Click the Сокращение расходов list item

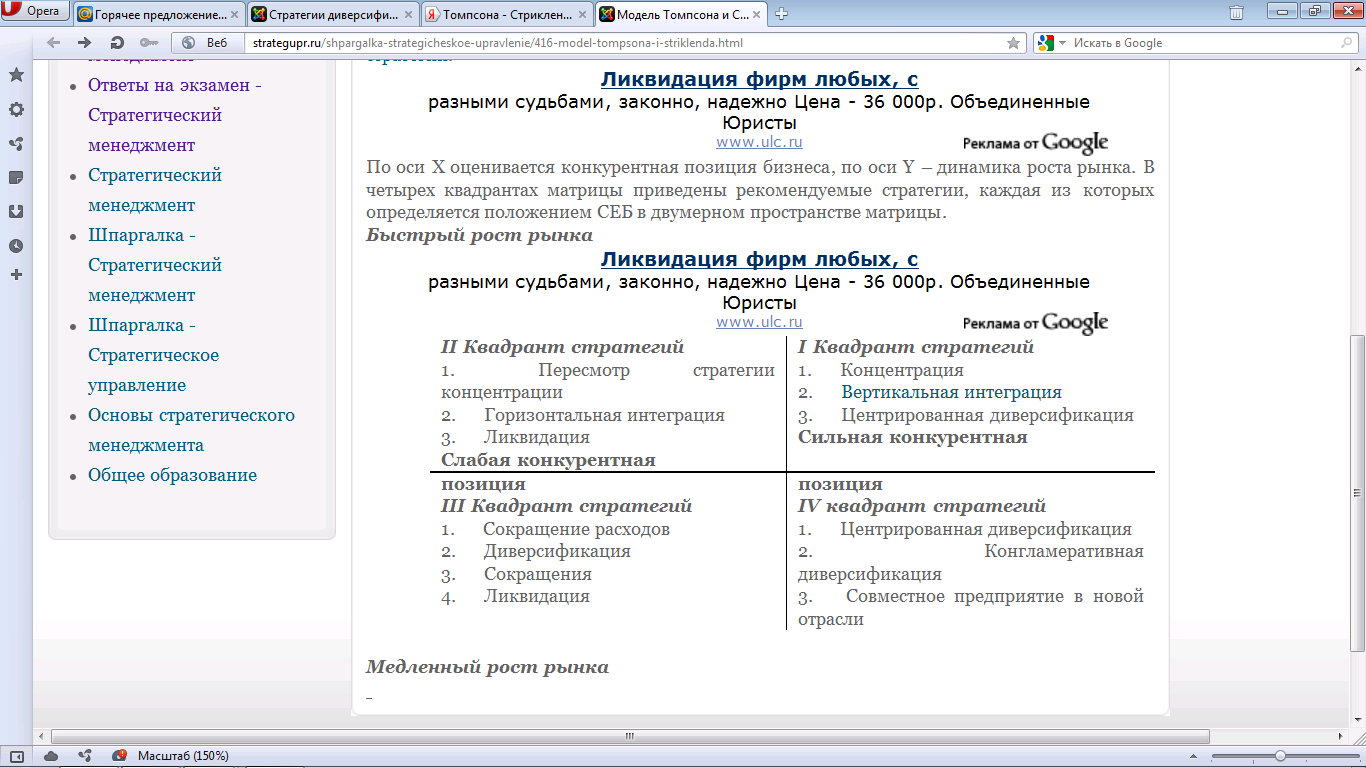tap(576, 529)
